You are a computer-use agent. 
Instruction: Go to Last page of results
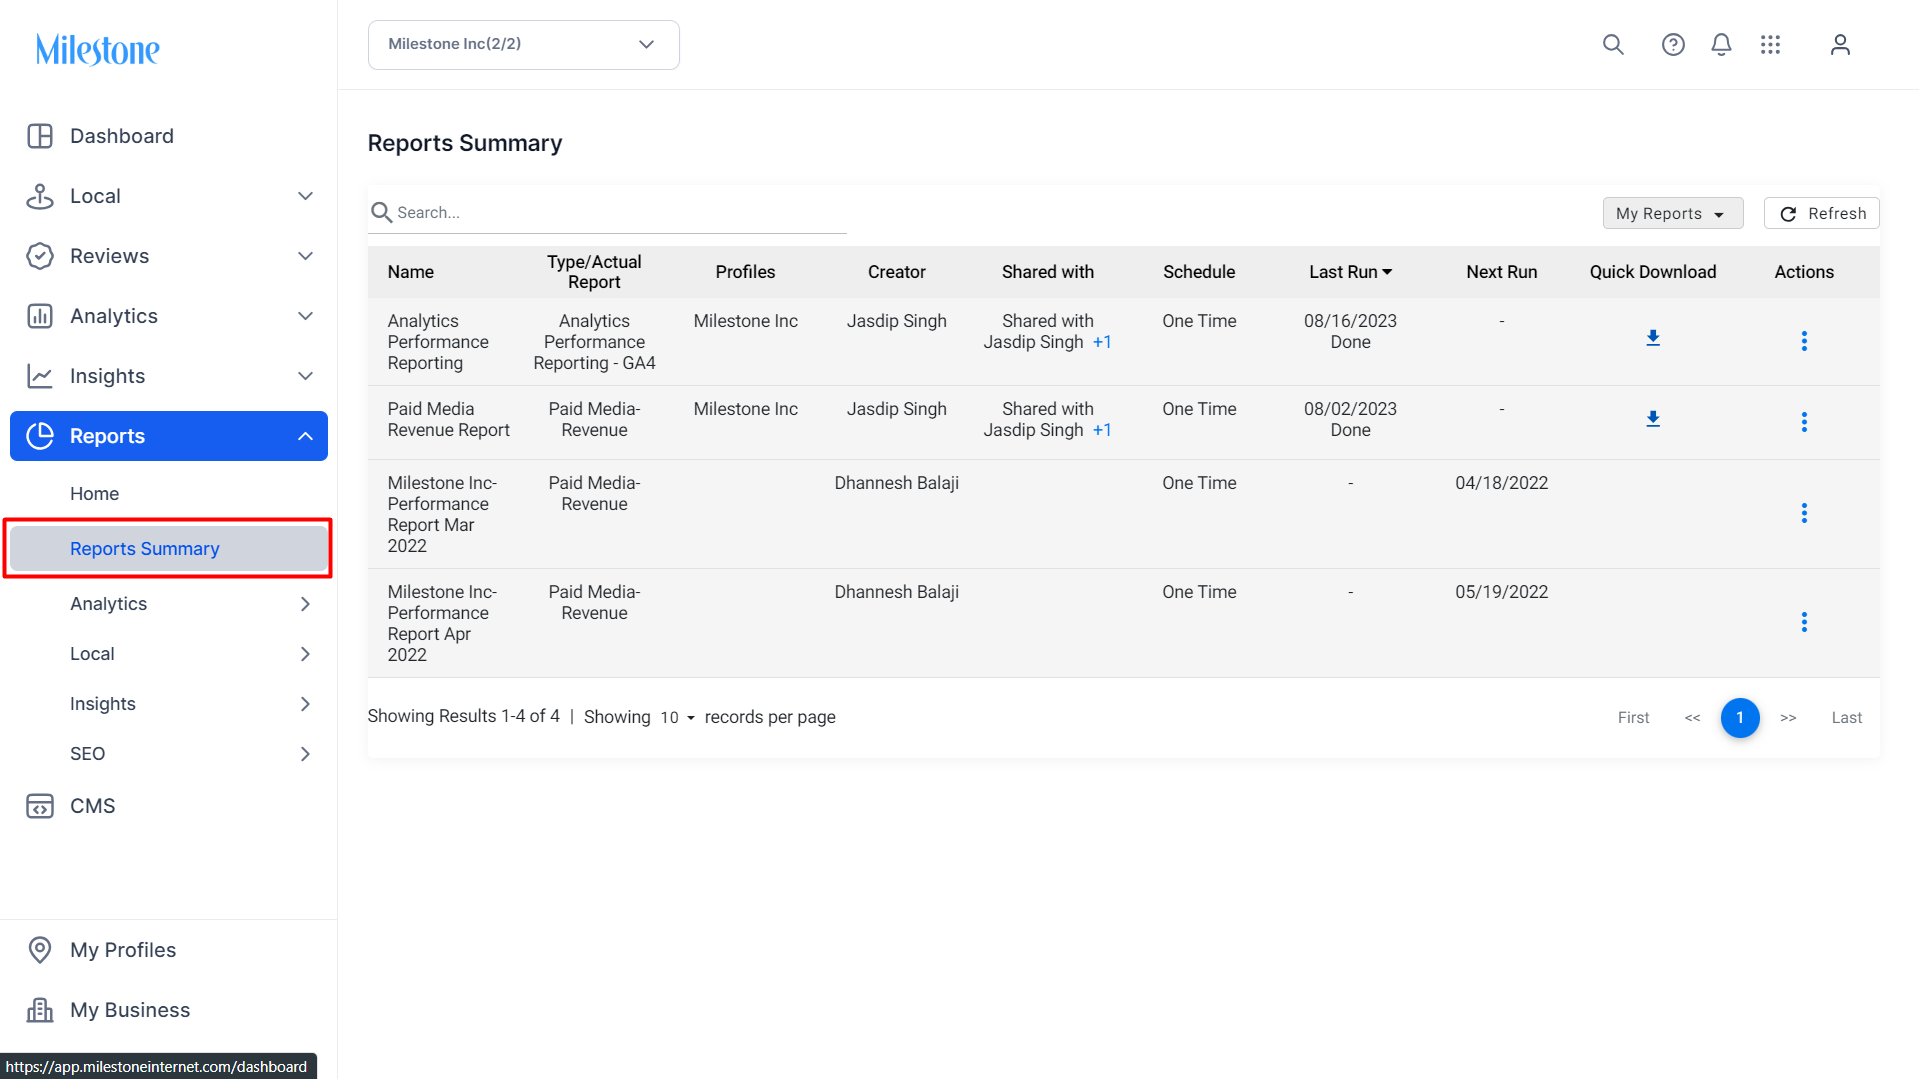point(1846,718)
